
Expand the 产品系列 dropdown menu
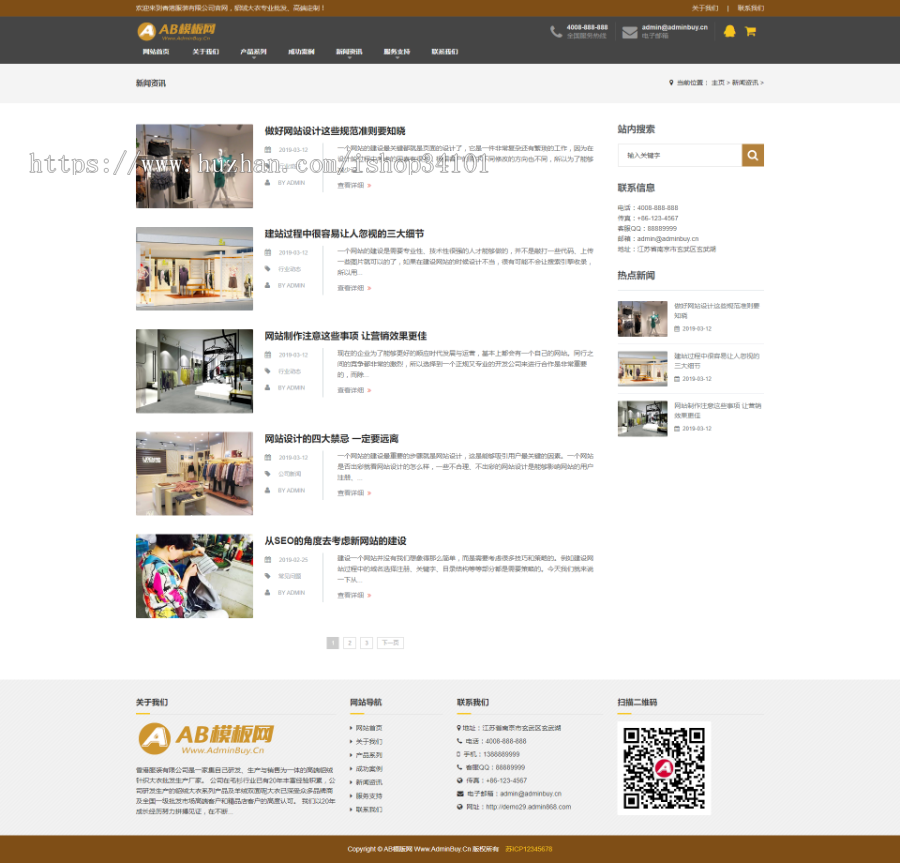[254, 51]
